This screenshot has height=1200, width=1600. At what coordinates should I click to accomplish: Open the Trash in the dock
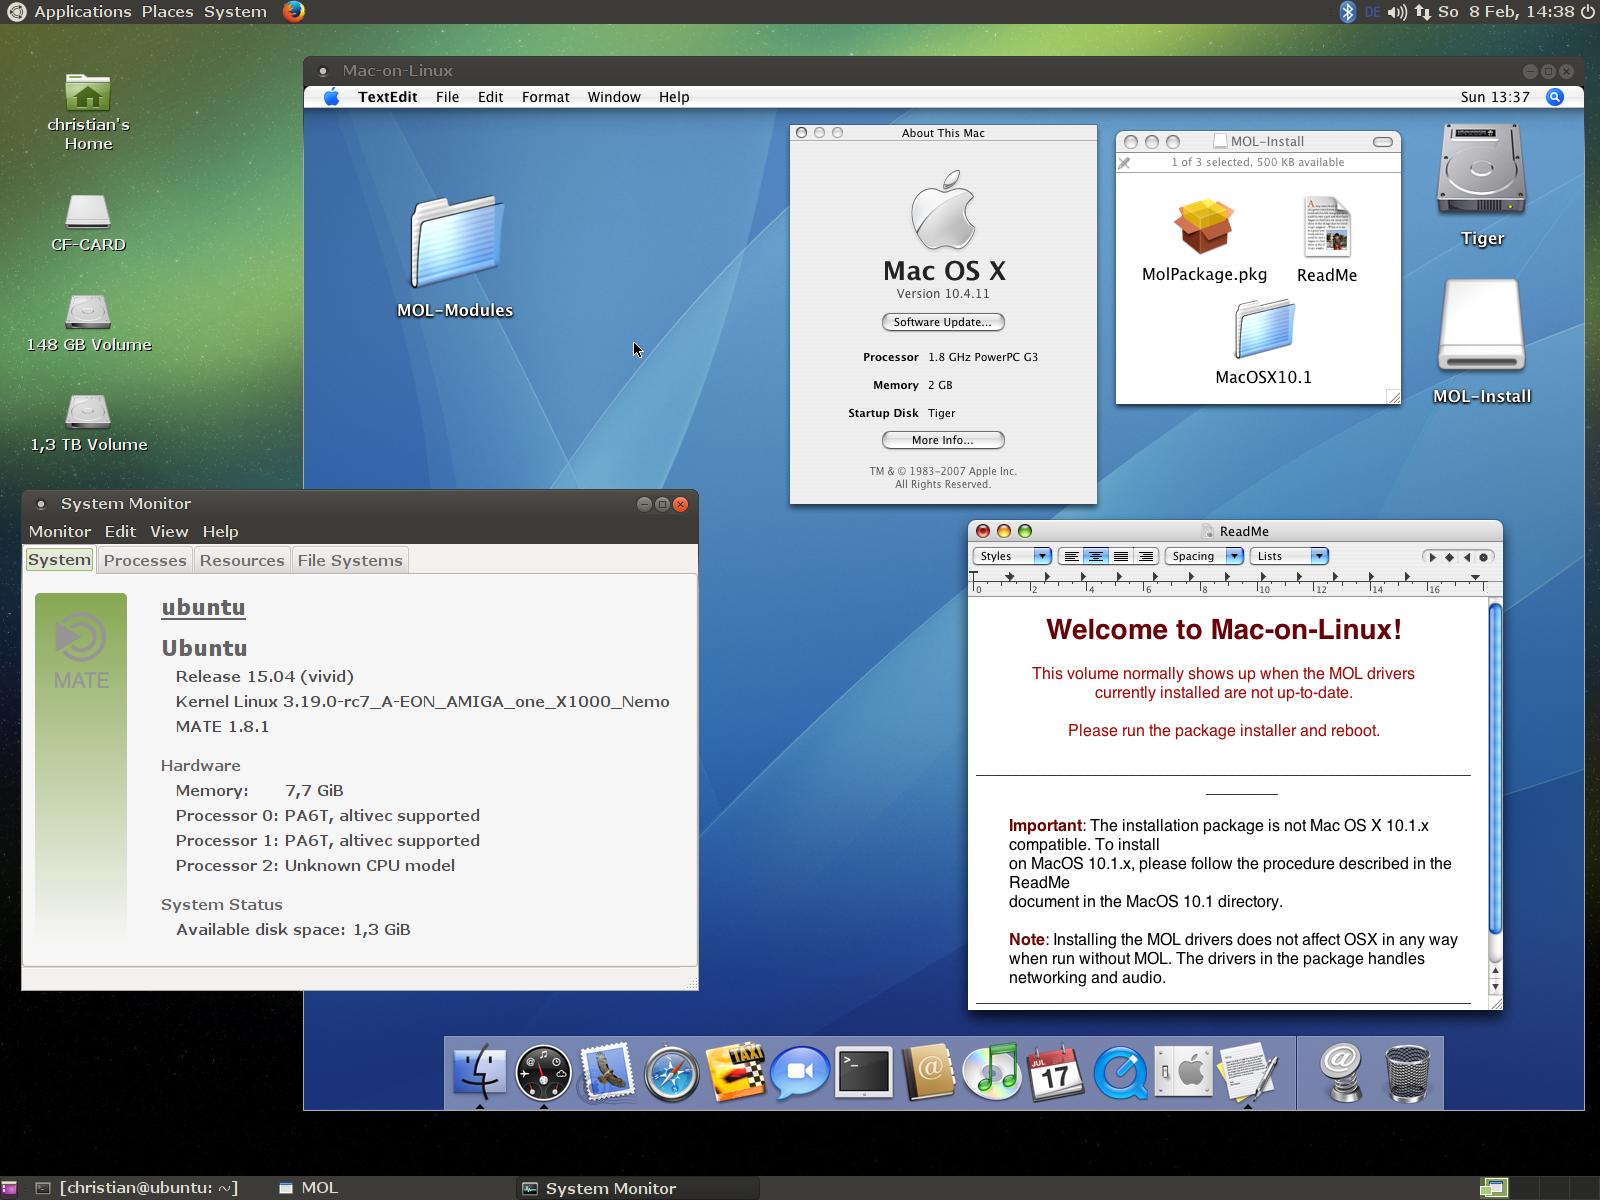tap(1406, 1073)
